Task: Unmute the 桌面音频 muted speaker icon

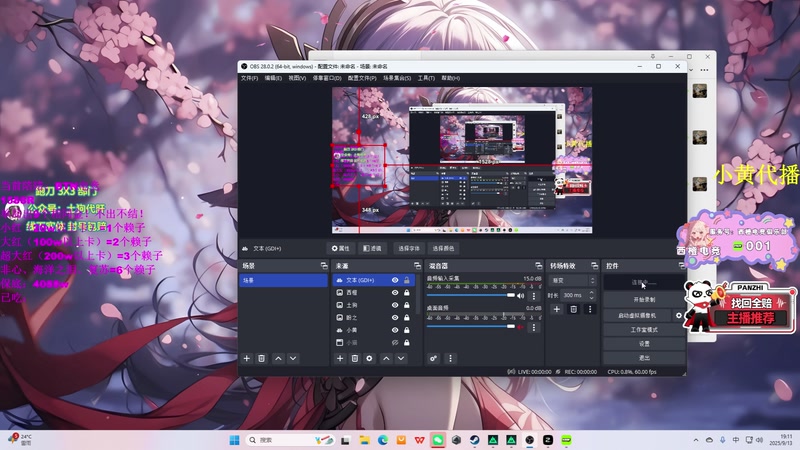Action: 520,327
